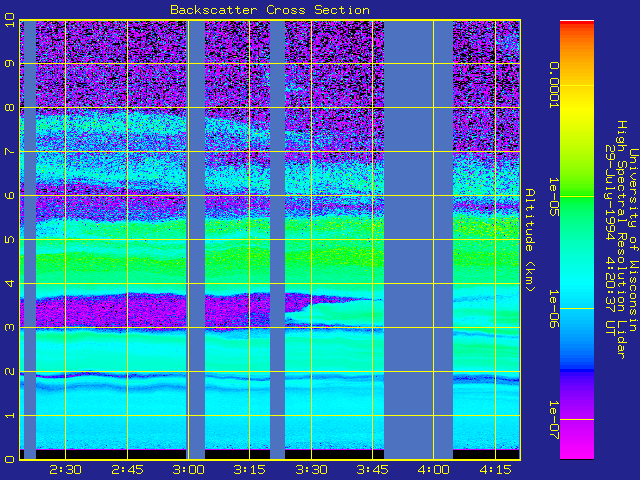Click altitude label 6 on y-axis
This screenshot has width=640, height=480.
click(x=10, y=195)
